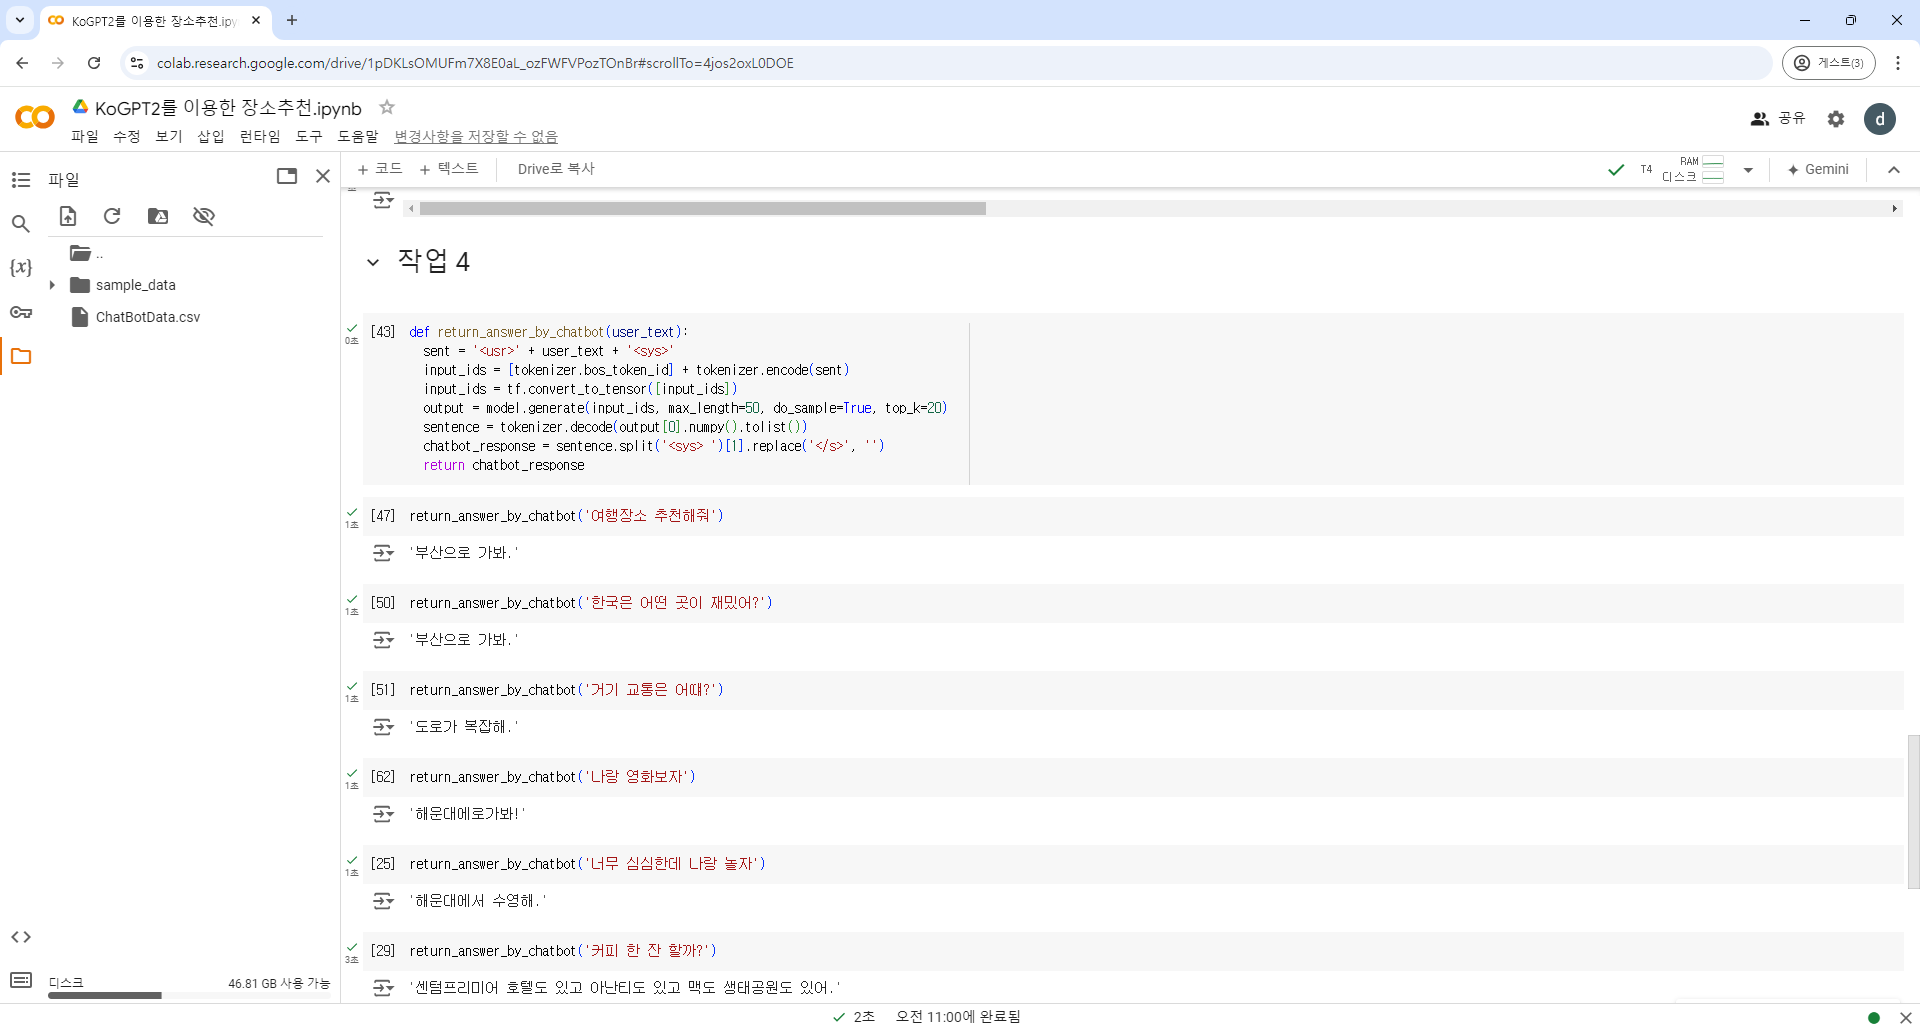This screenshot has height=1032, width=1920.
Task: Open the secrets key icon panel
Action: (21, 312)
